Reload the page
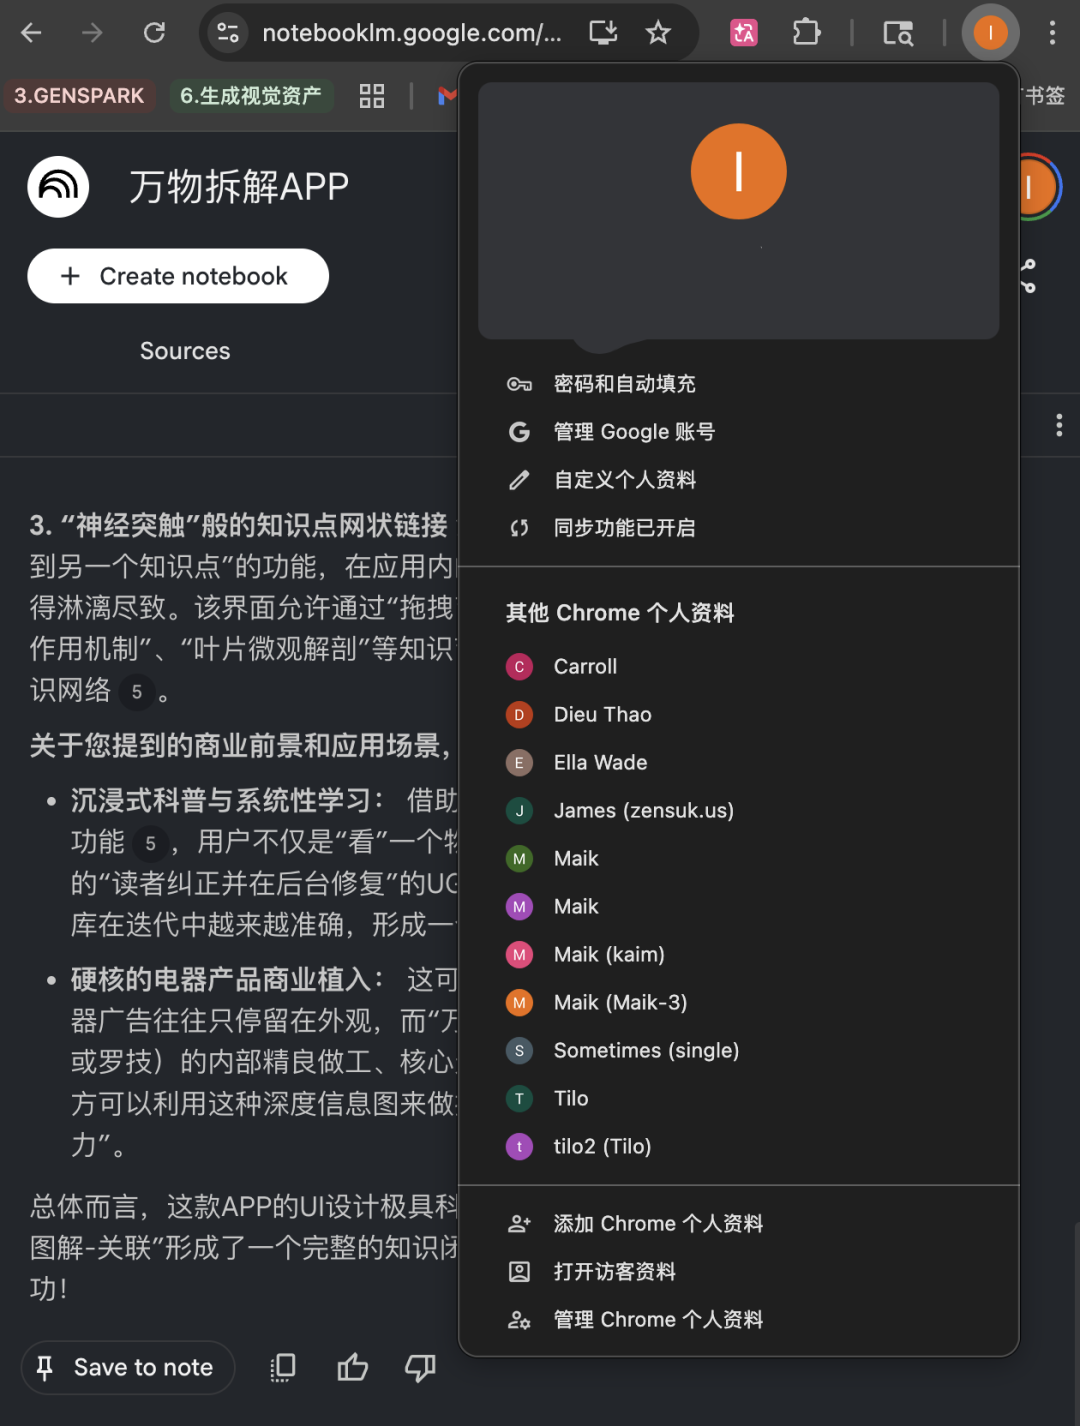 (154, 33)
